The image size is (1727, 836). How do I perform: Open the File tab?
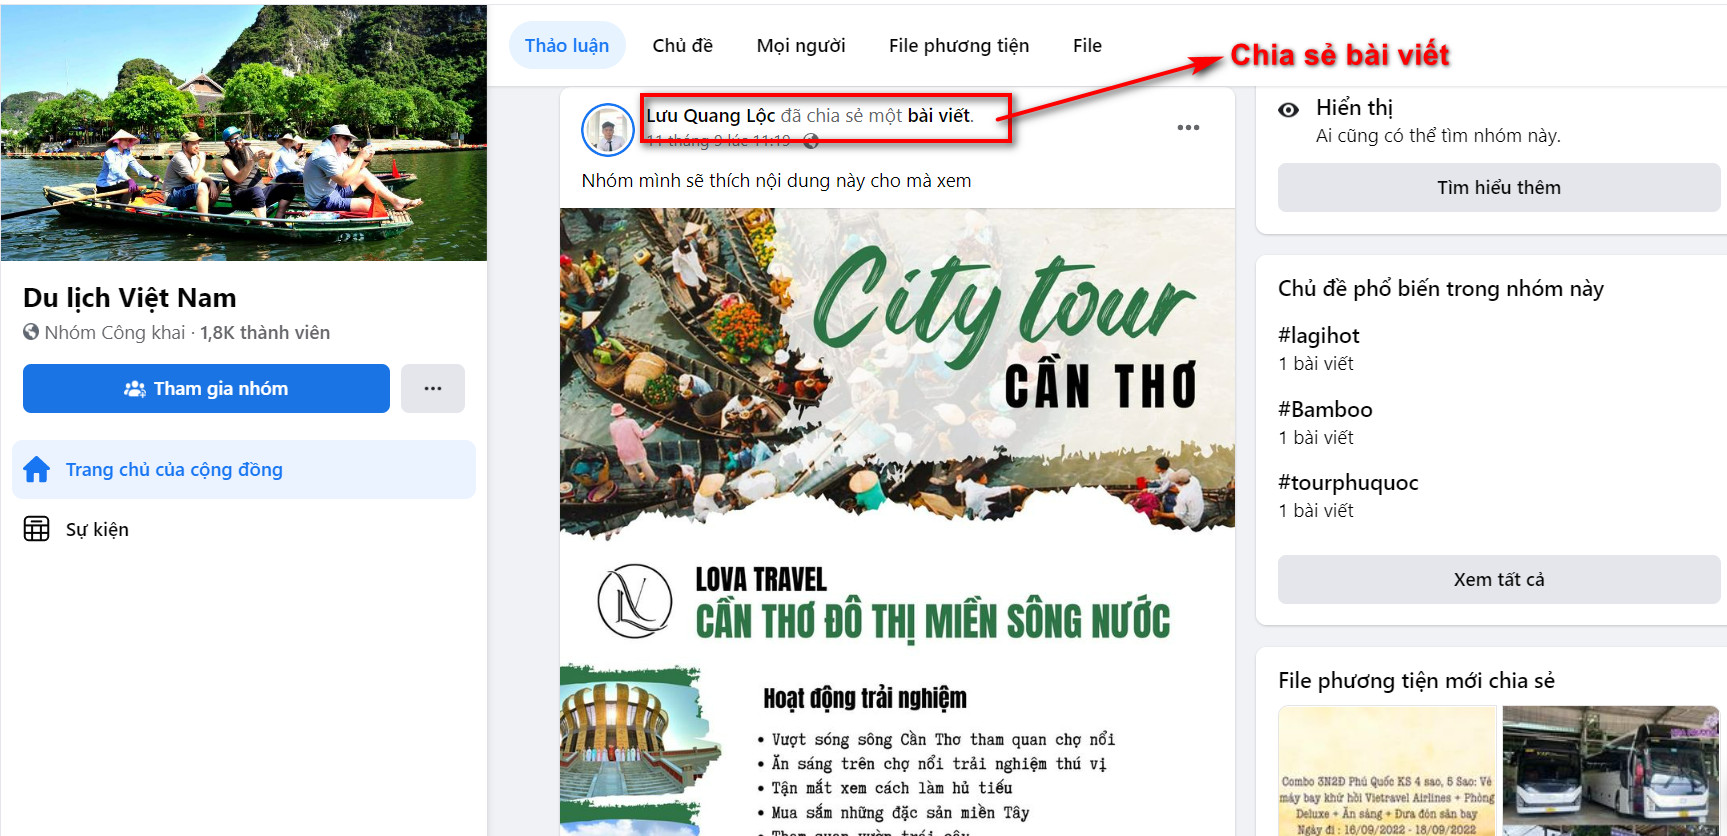point(1087,46)
